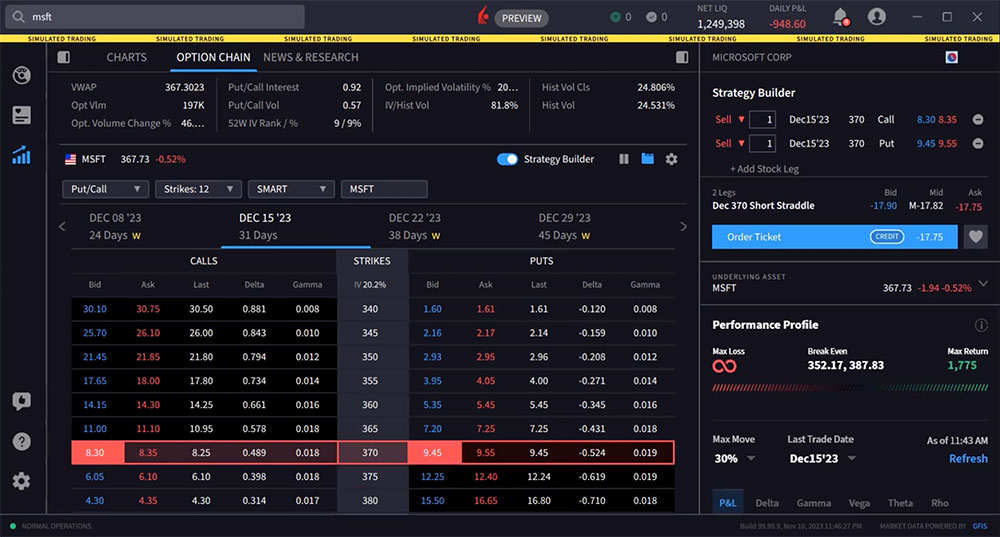Click the pause icon beside Strategy Builder

(624, 159)
